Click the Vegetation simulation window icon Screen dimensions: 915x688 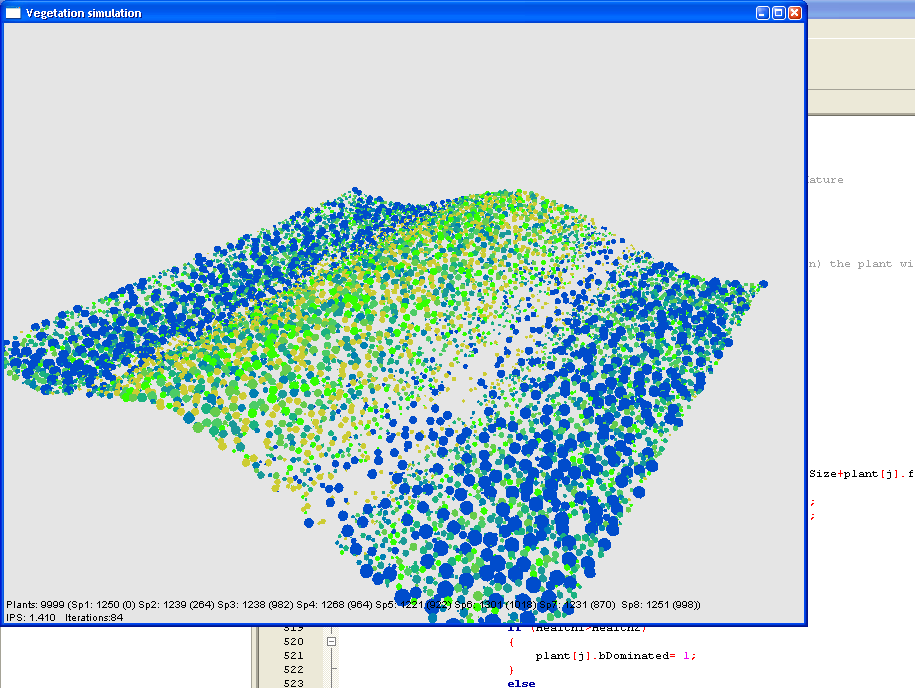[x=13, y=13]
